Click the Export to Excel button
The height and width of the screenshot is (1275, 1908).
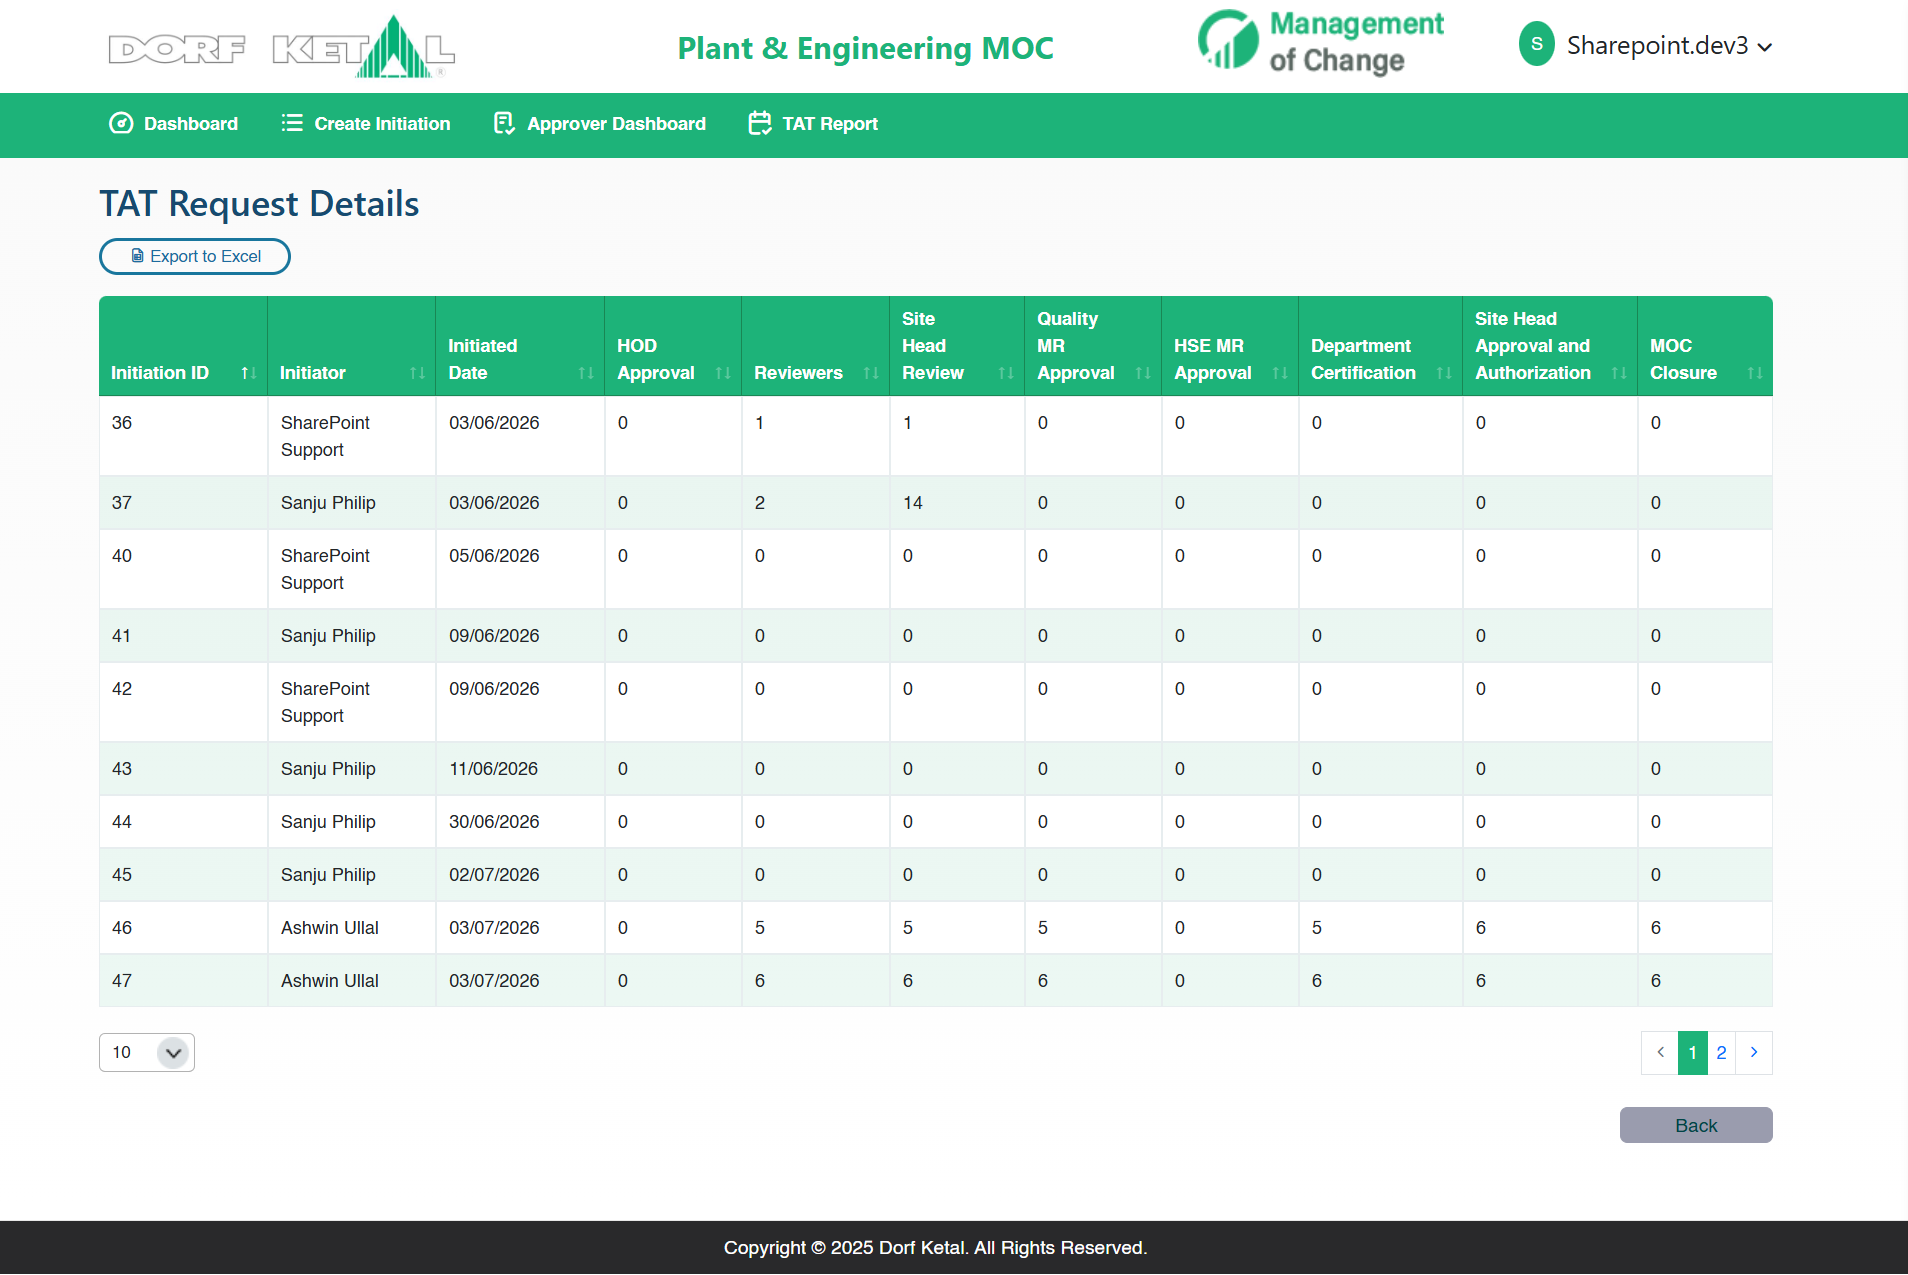[x=195, y=256]
